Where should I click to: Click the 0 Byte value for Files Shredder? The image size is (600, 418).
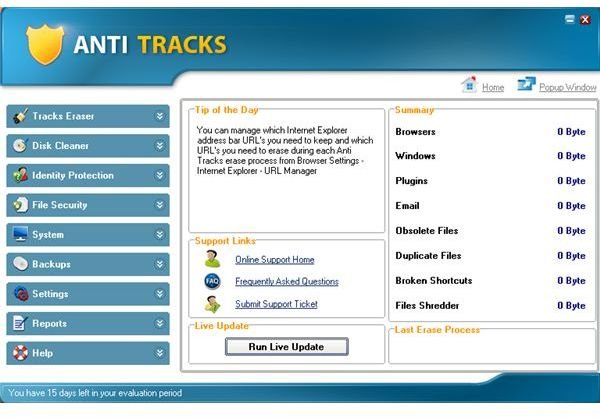pyautogui.click(x=571, y=305)
